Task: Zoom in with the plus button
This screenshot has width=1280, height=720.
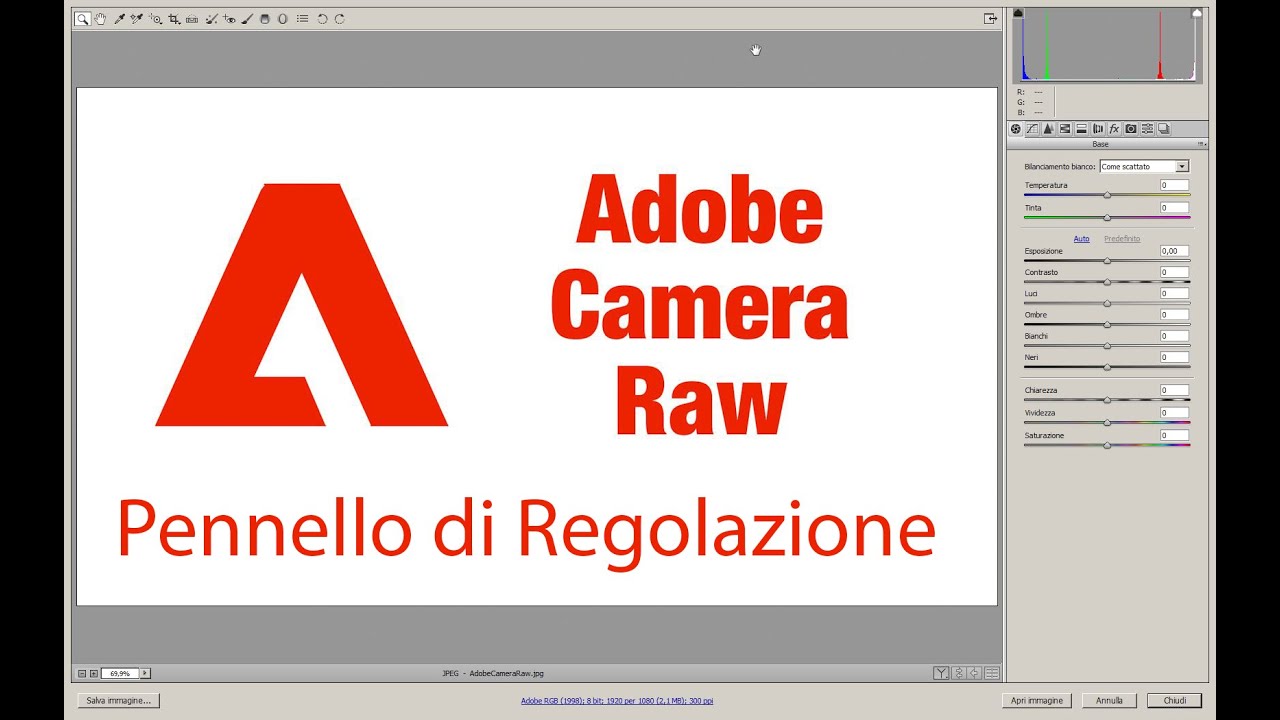Action: click(x=94, y=673)
